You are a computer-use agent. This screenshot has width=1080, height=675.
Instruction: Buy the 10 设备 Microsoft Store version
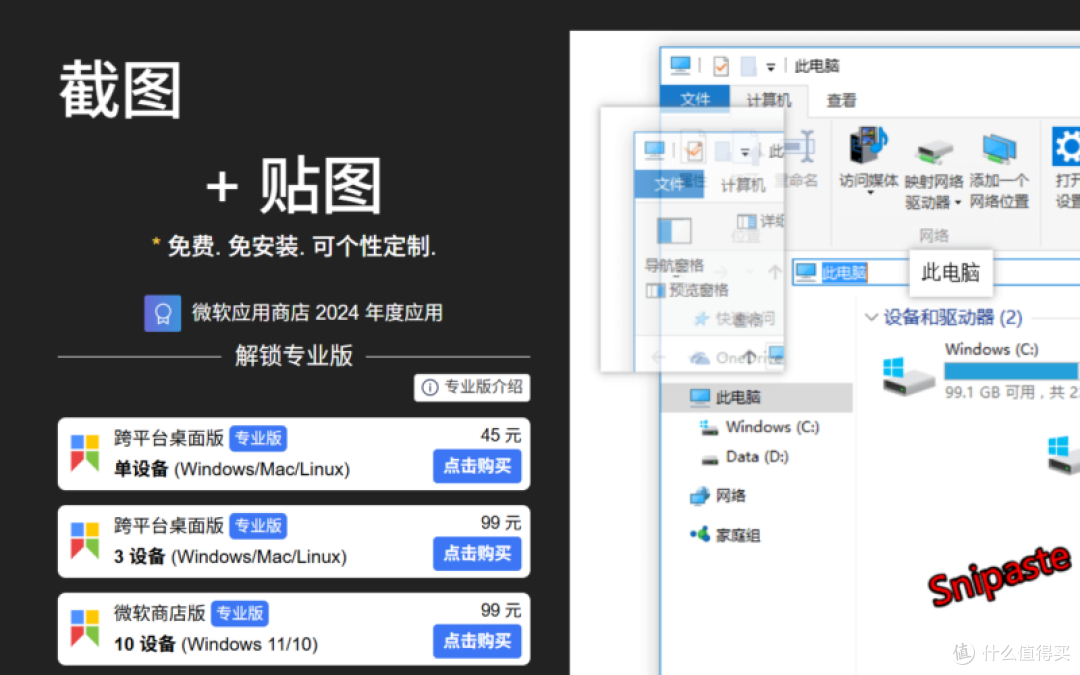pyautogui.click(x=477, y=641)
